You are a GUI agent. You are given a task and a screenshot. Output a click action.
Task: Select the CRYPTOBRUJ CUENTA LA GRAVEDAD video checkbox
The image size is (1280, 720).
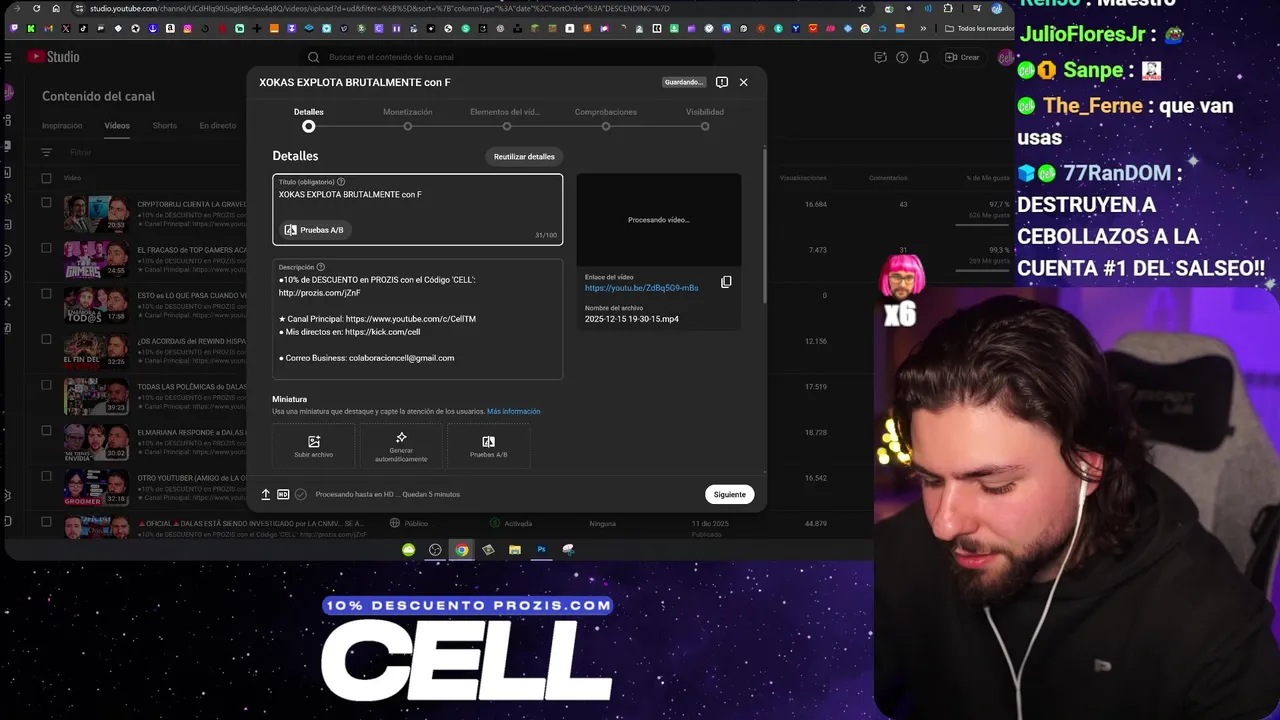coord(46,202)
